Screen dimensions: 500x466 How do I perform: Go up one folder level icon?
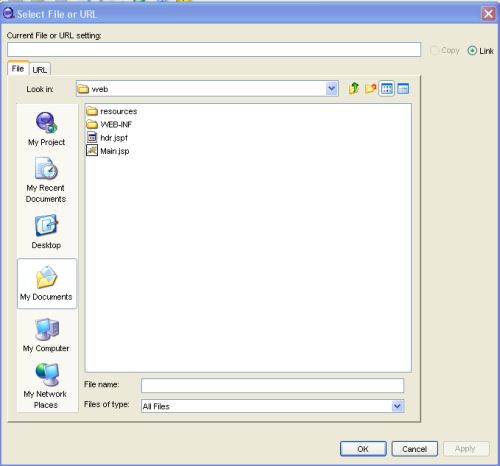[354, 89]
